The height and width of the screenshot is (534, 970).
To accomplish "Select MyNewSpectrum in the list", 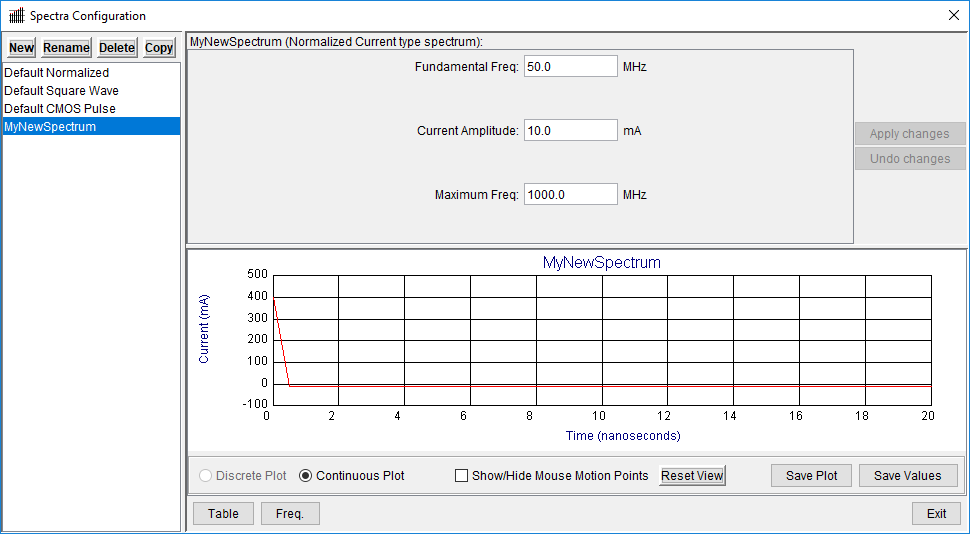I will coord(92,127).
